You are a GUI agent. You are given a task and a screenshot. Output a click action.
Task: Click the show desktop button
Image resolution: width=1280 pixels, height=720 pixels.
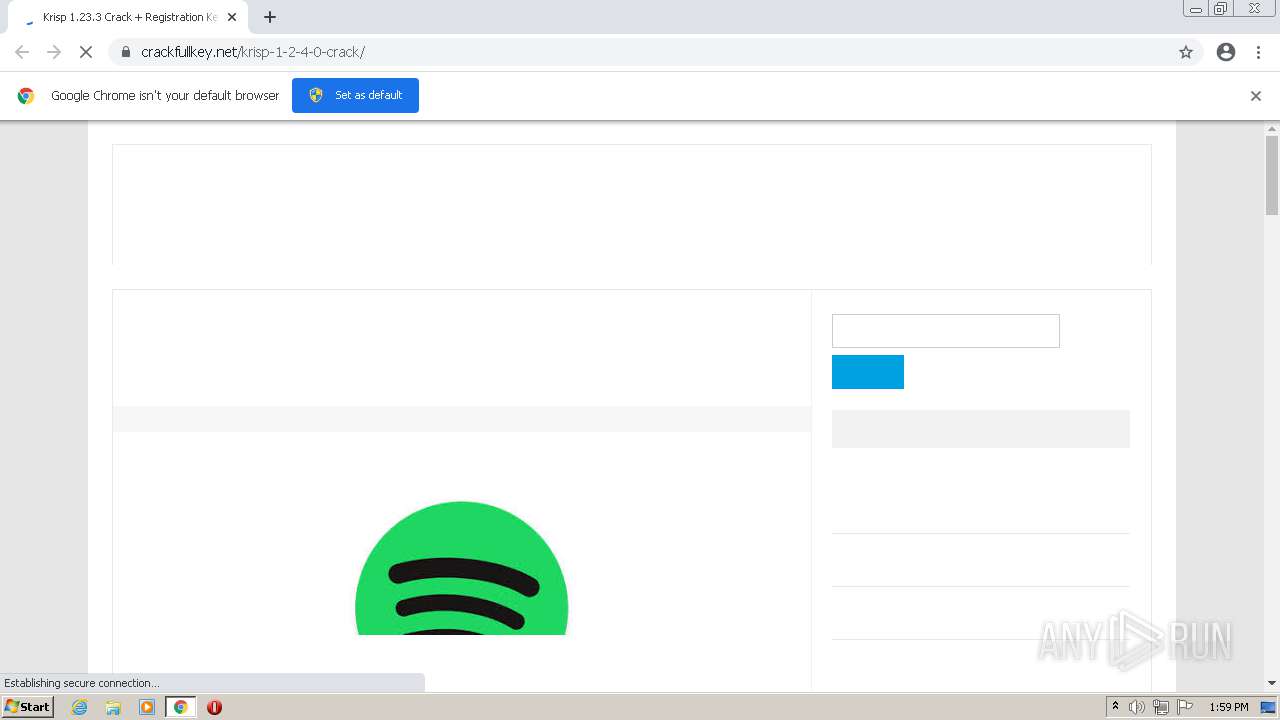point(1268,707)
